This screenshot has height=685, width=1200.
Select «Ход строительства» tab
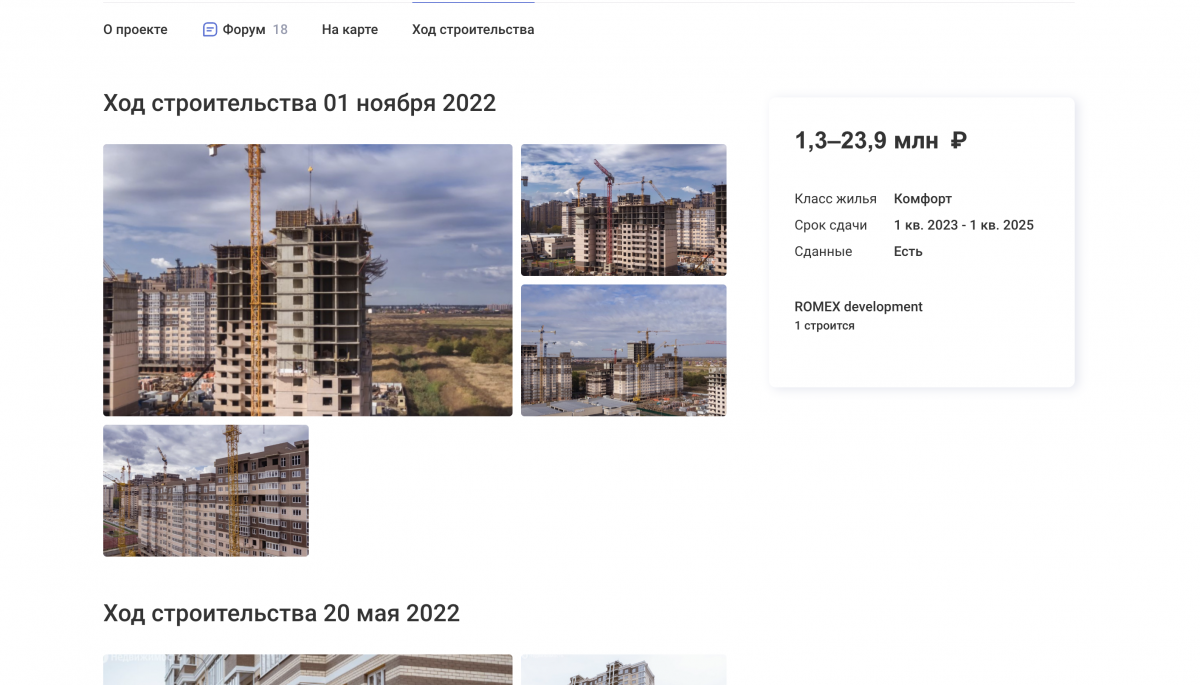pyautogui.click(x=473, y=30)
